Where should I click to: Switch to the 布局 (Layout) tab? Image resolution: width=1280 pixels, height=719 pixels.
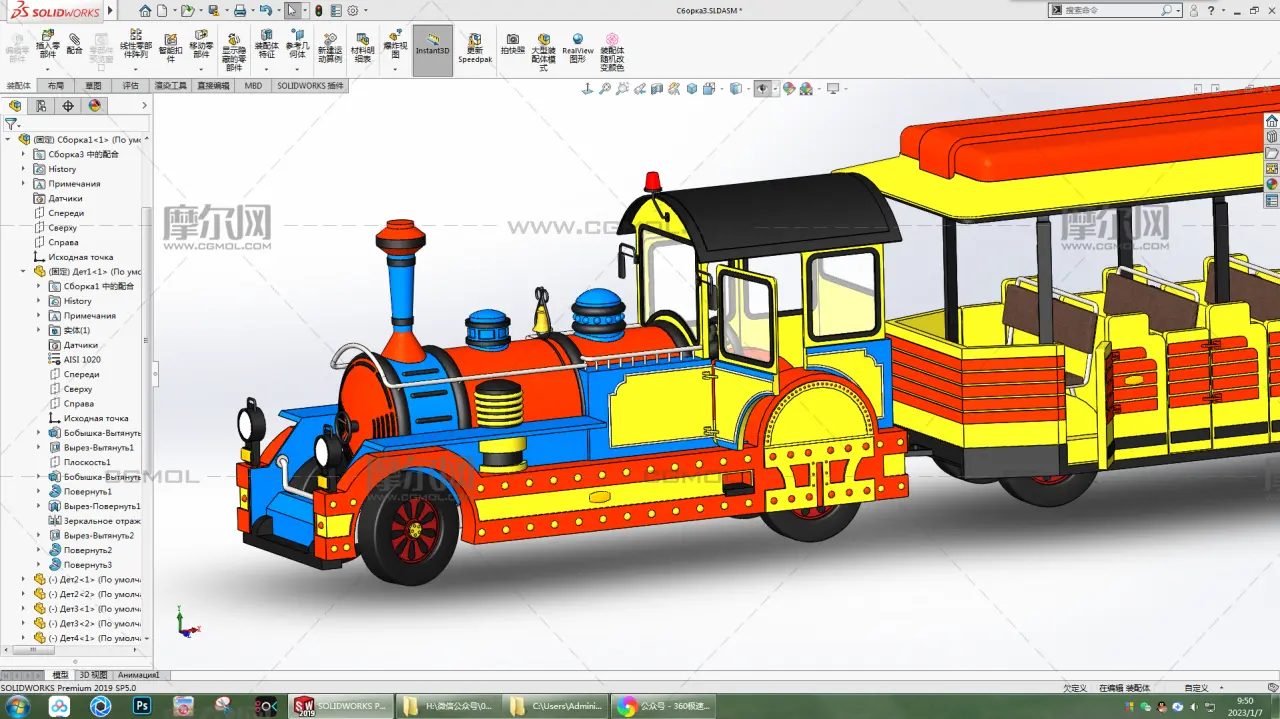click(55, 86)
